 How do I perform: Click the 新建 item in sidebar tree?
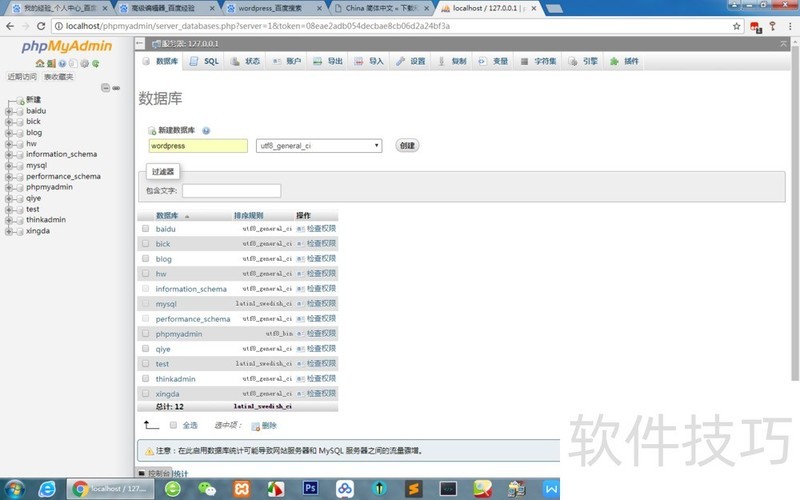(33, 99)
